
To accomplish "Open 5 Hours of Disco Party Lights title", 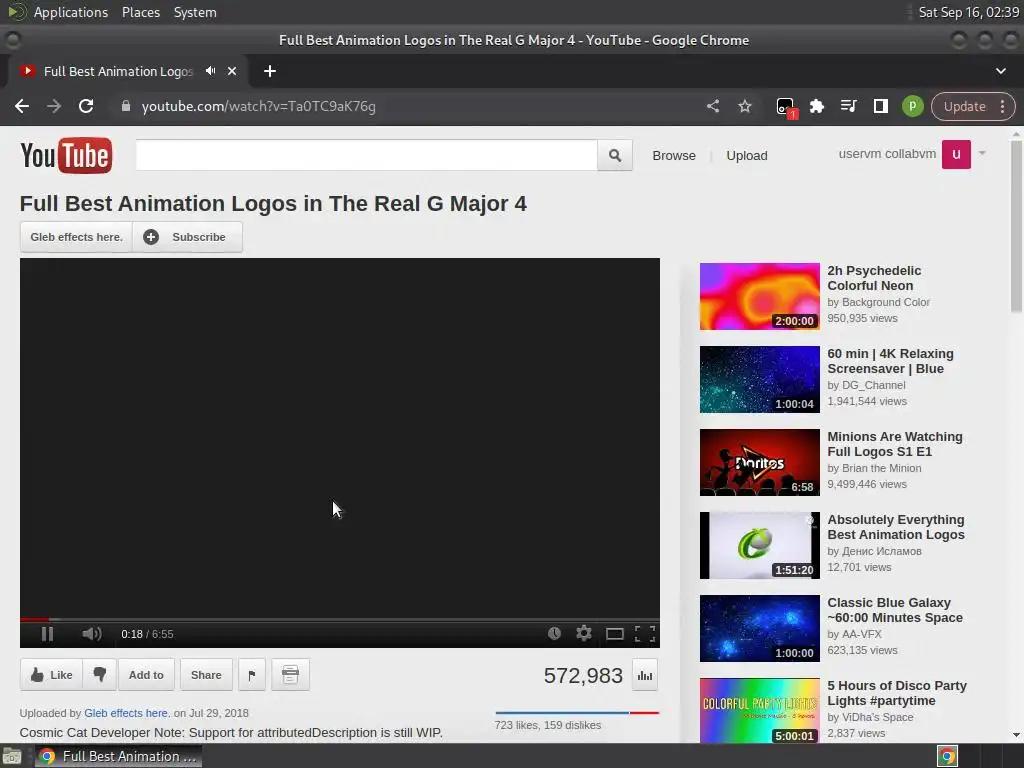I will pyautogui.click(x=897, y=693).
